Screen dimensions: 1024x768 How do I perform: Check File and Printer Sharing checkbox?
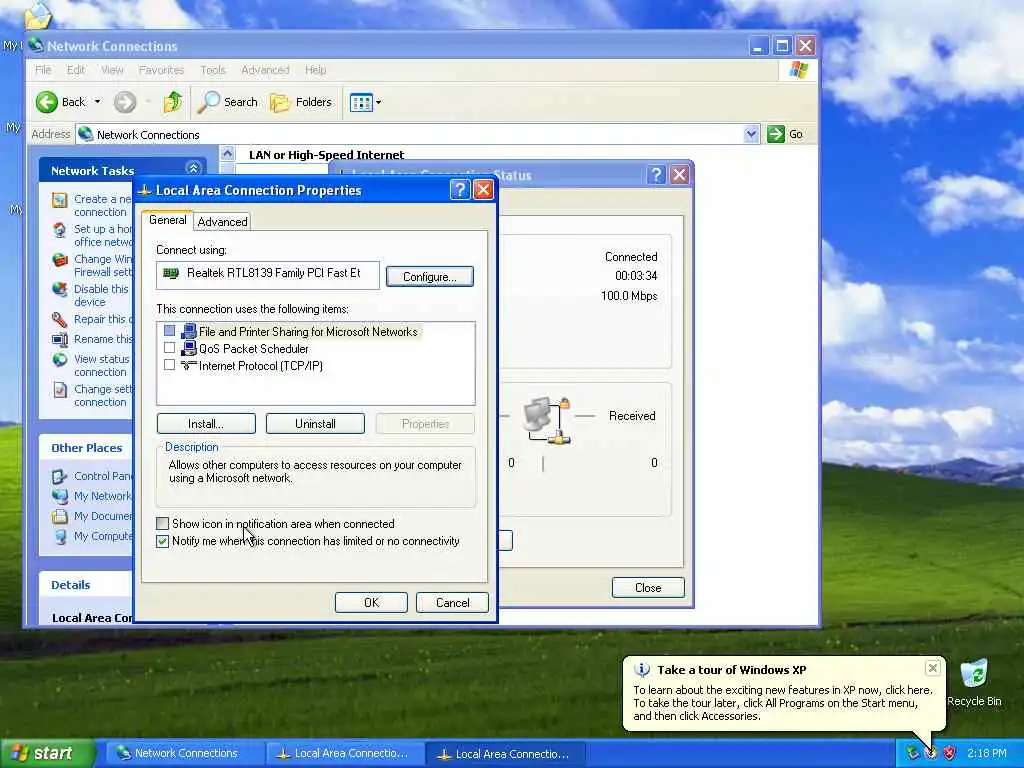point(169,331)
